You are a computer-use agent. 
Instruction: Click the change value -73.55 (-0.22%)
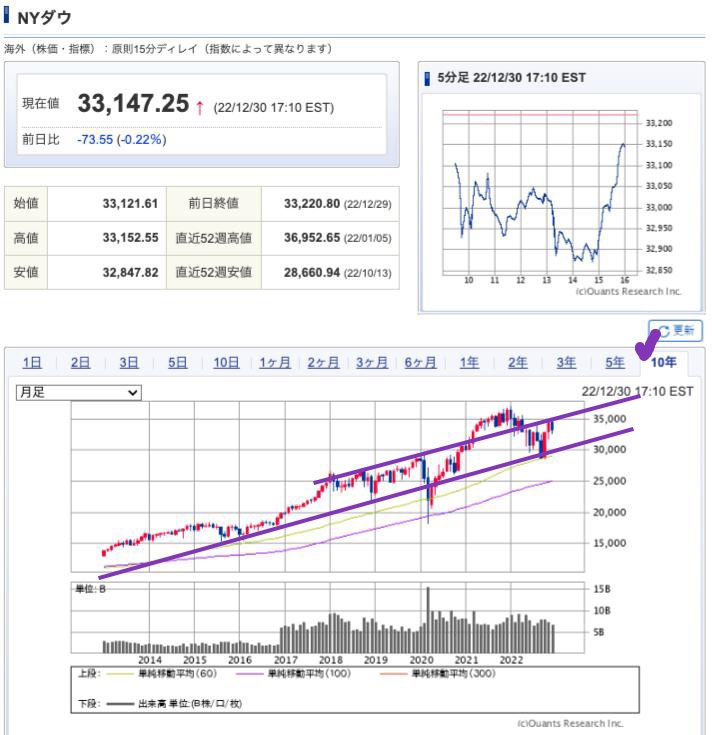[121, 140]
